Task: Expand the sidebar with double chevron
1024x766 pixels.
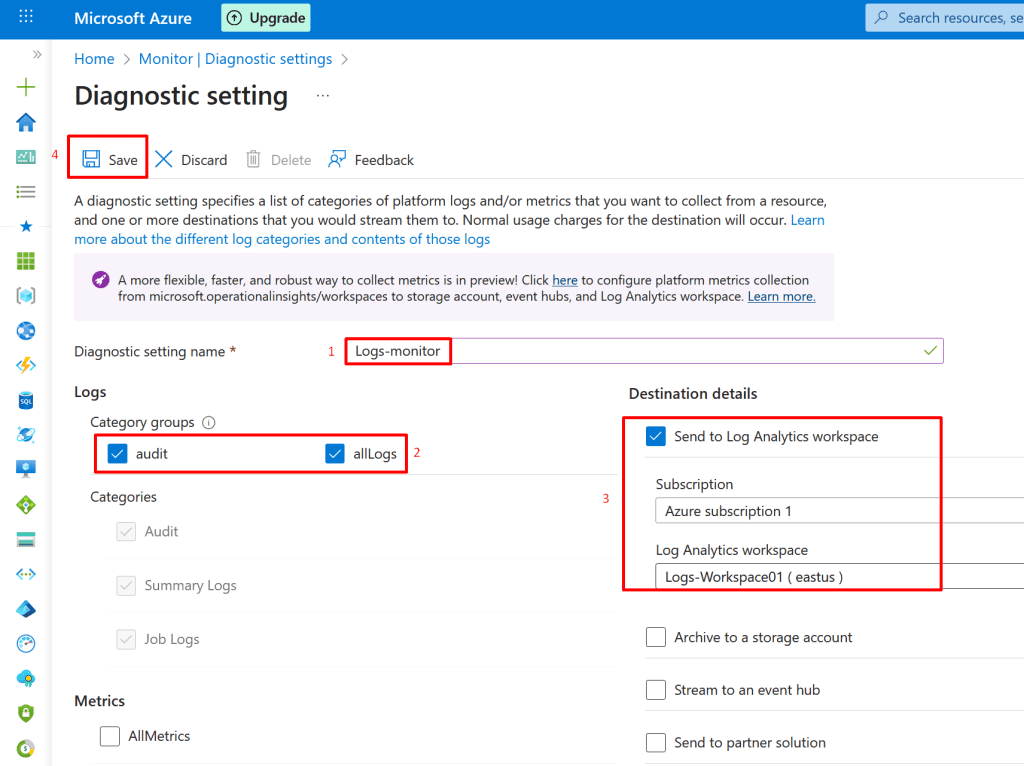Action: pos(37,54)
